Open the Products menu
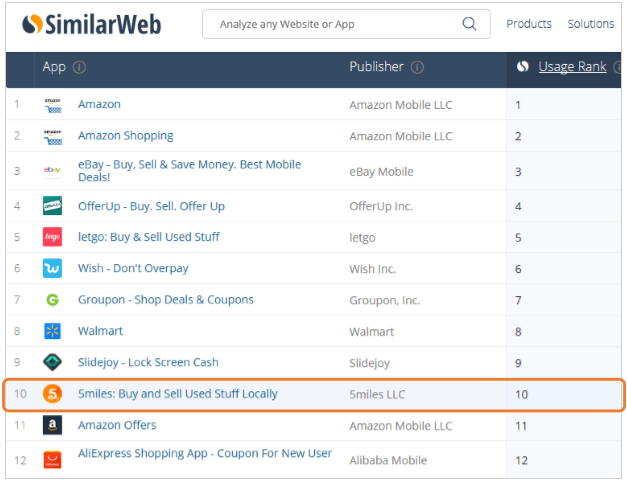 click(529, 24)
